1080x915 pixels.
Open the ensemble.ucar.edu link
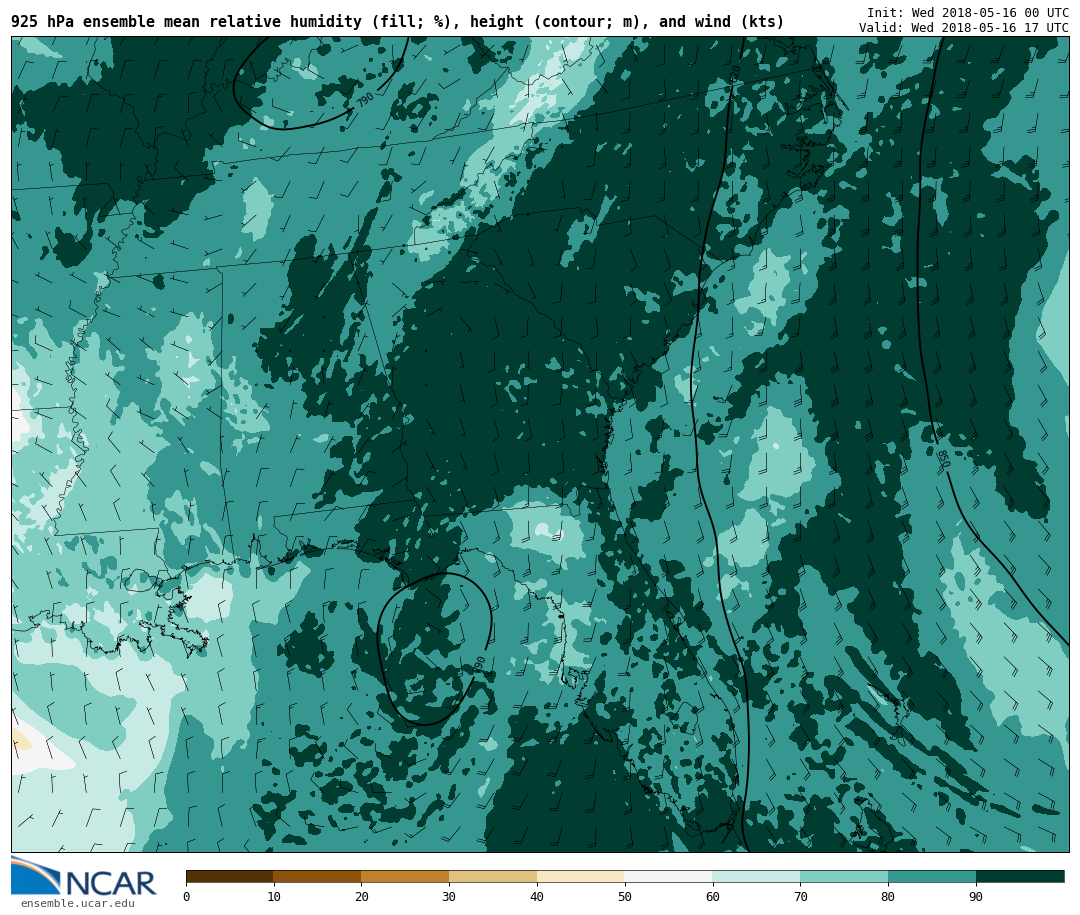[x=77, y=904]
